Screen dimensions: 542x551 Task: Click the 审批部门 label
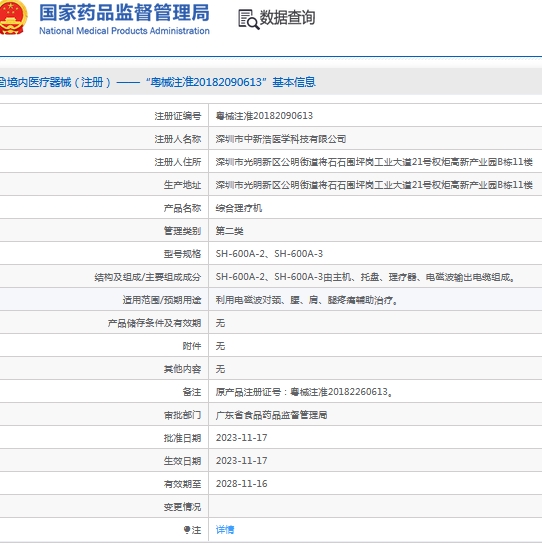pyautogui.click(x=182, y=415)
